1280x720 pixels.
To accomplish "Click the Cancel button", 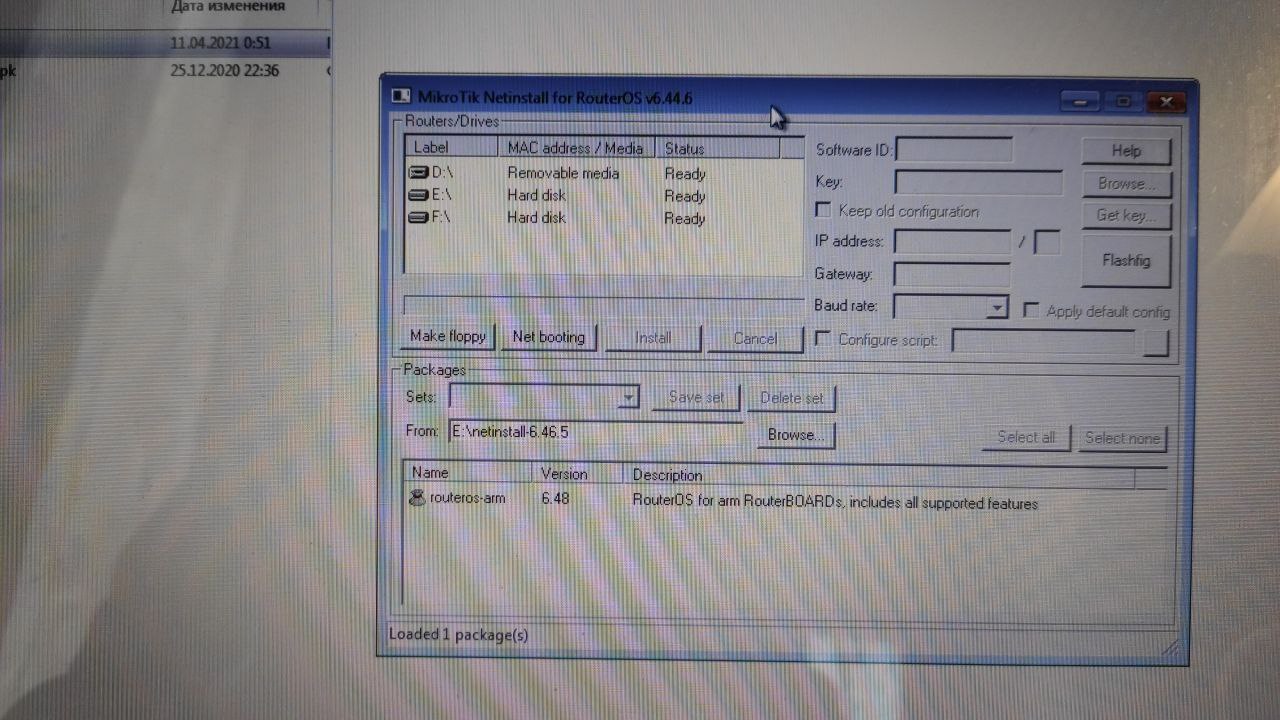I will [755, 339].
